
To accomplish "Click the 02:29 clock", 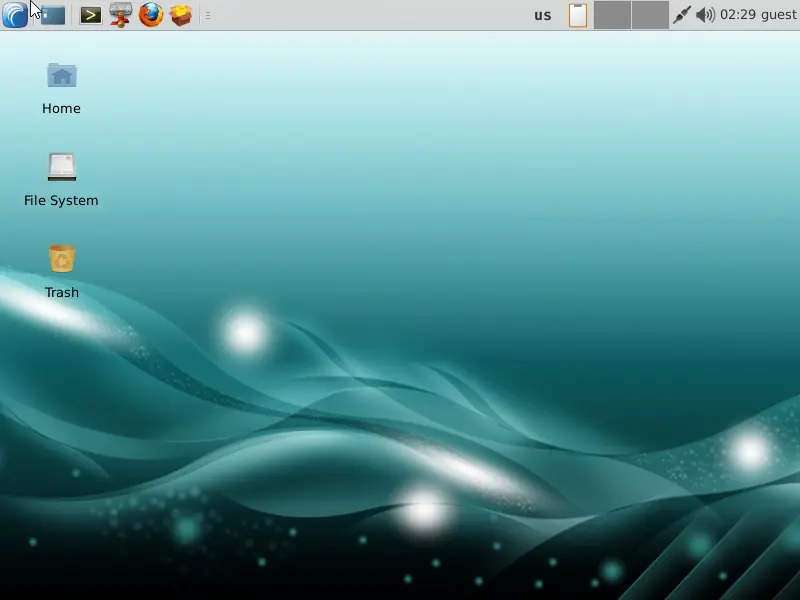I will point(738,15).
